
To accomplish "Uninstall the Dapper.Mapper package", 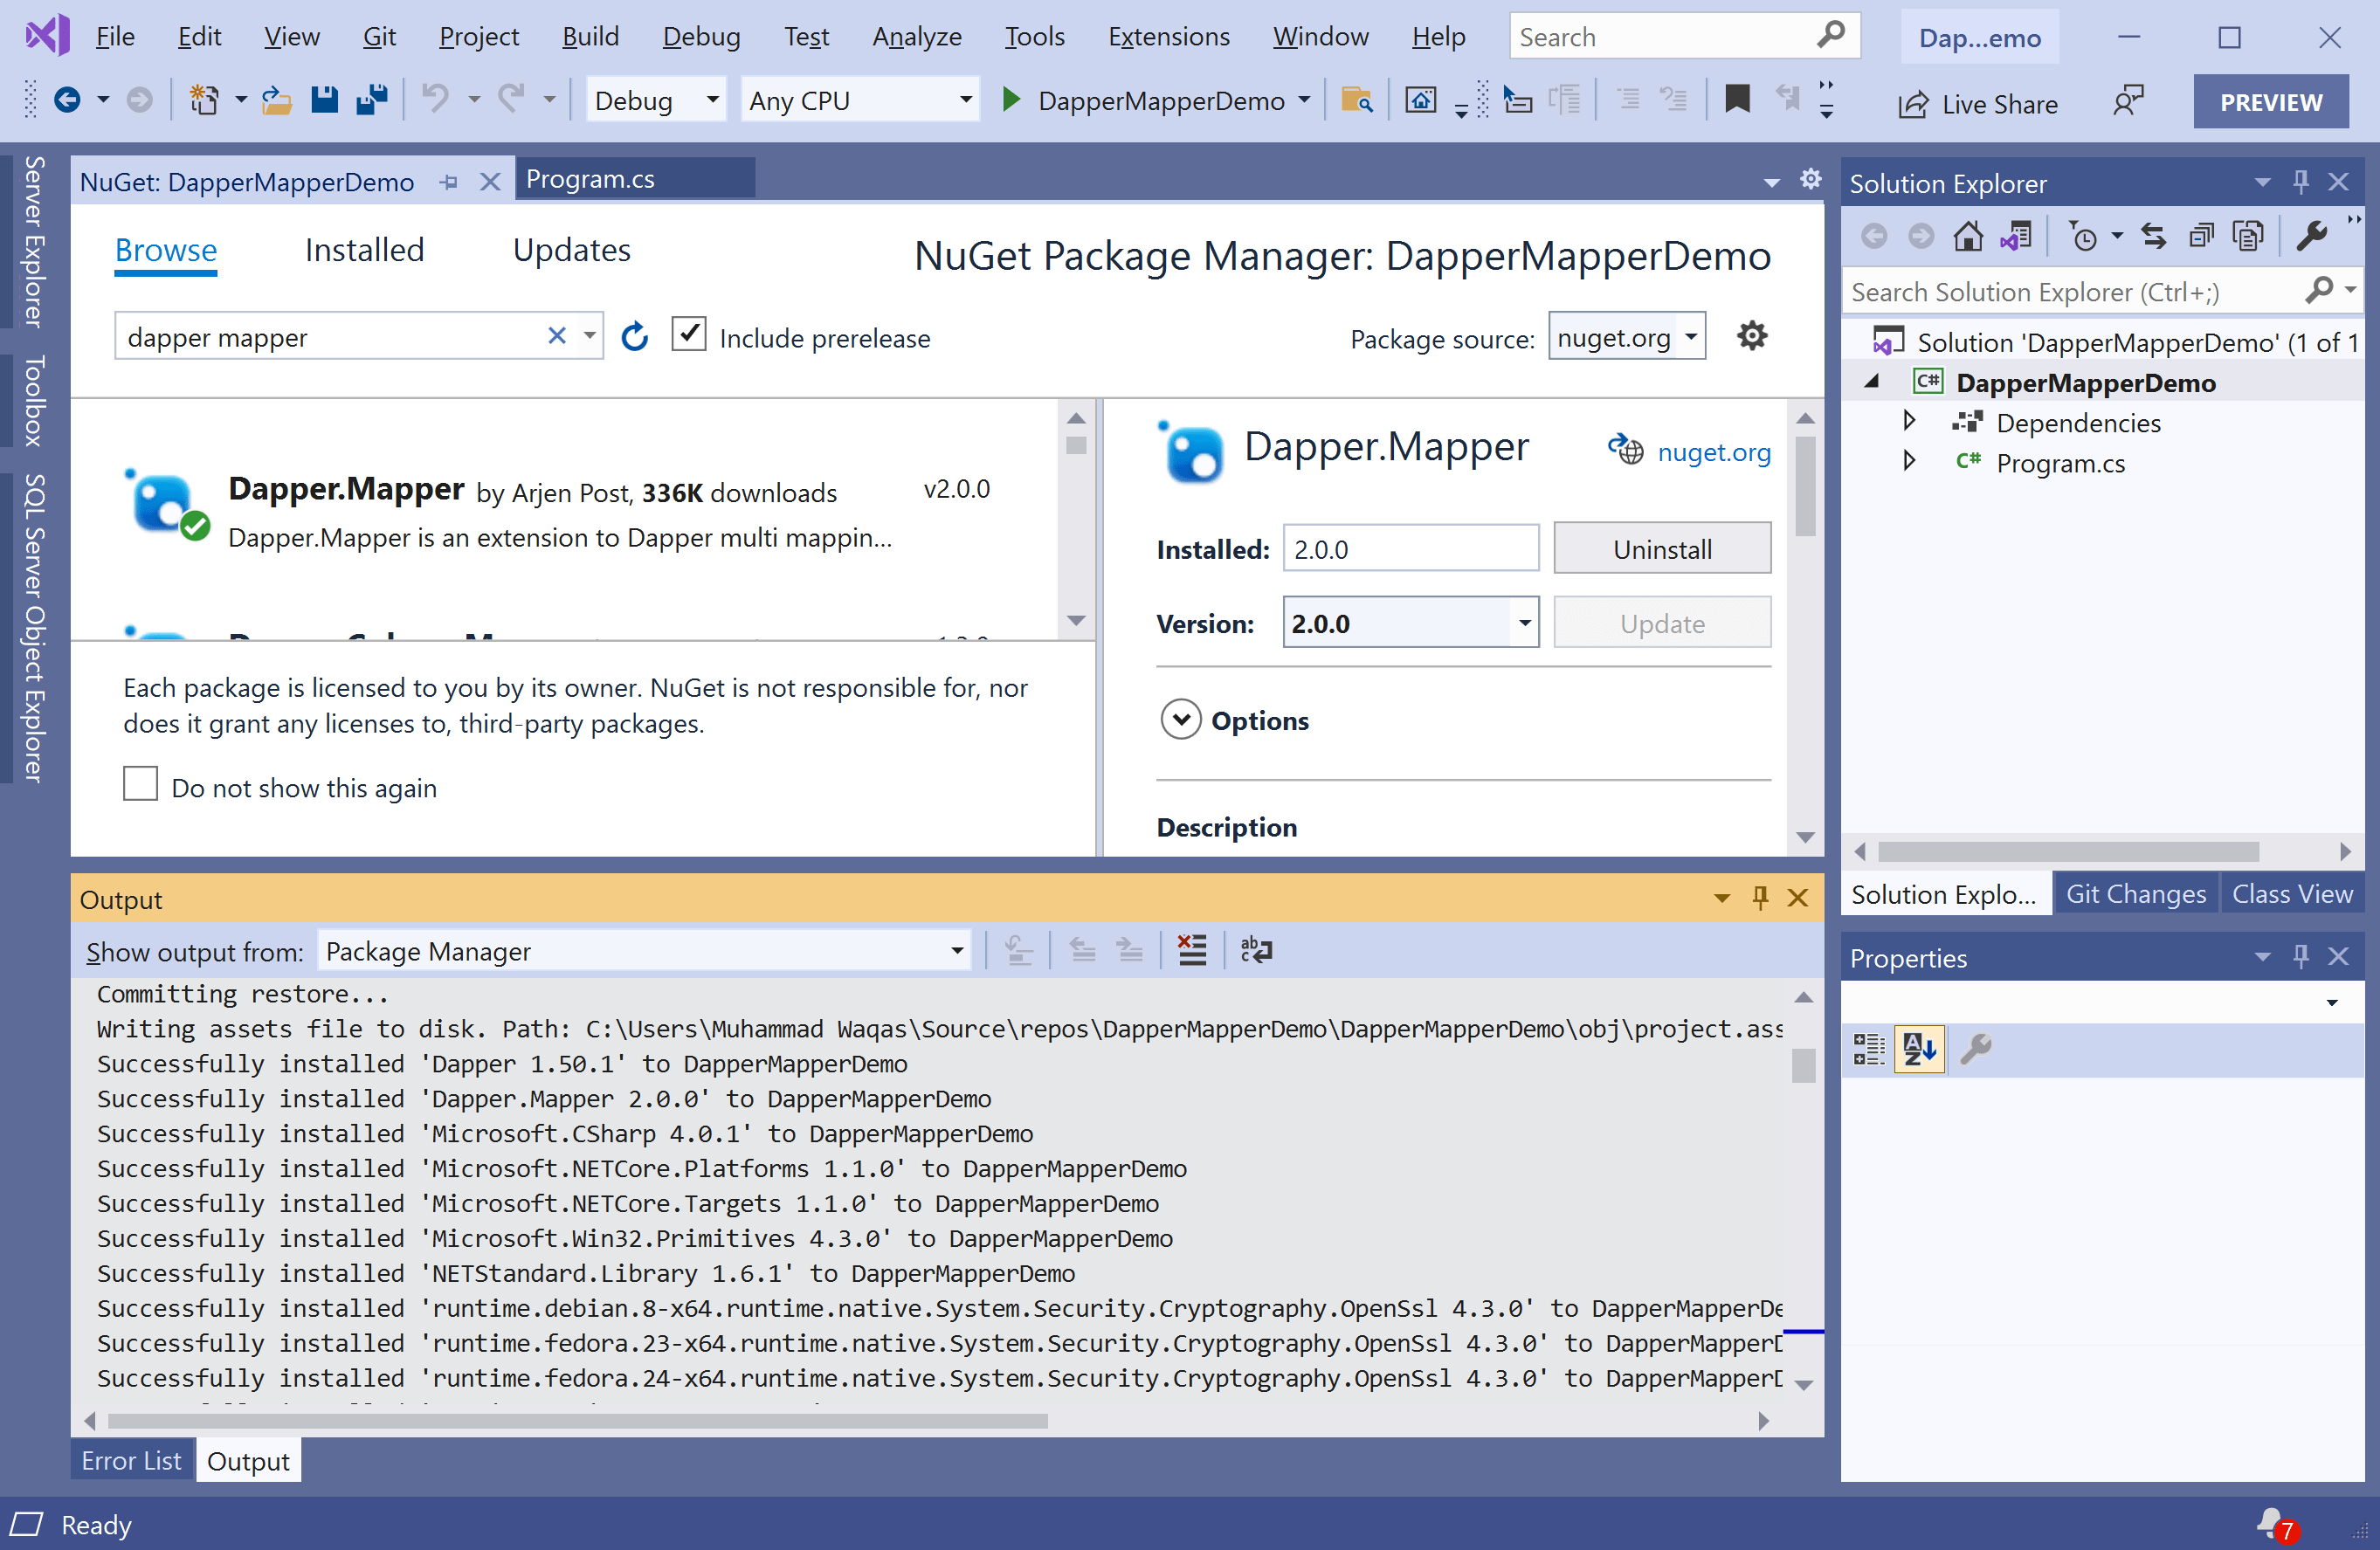I will [x=1661, y=548].
